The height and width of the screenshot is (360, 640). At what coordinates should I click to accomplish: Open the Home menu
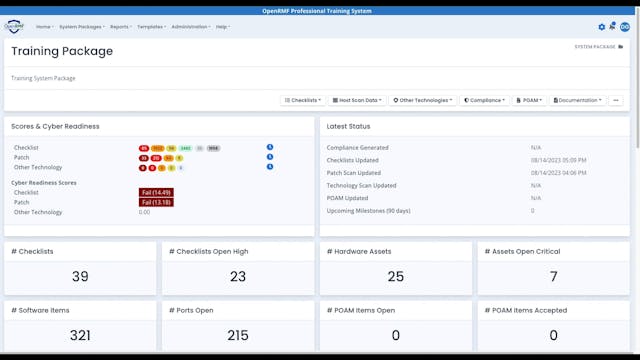[44, 27]
